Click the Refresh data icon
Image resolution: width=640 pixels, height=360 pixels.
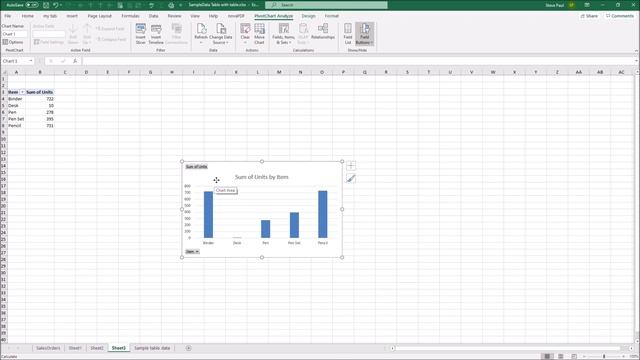point(201,34)
